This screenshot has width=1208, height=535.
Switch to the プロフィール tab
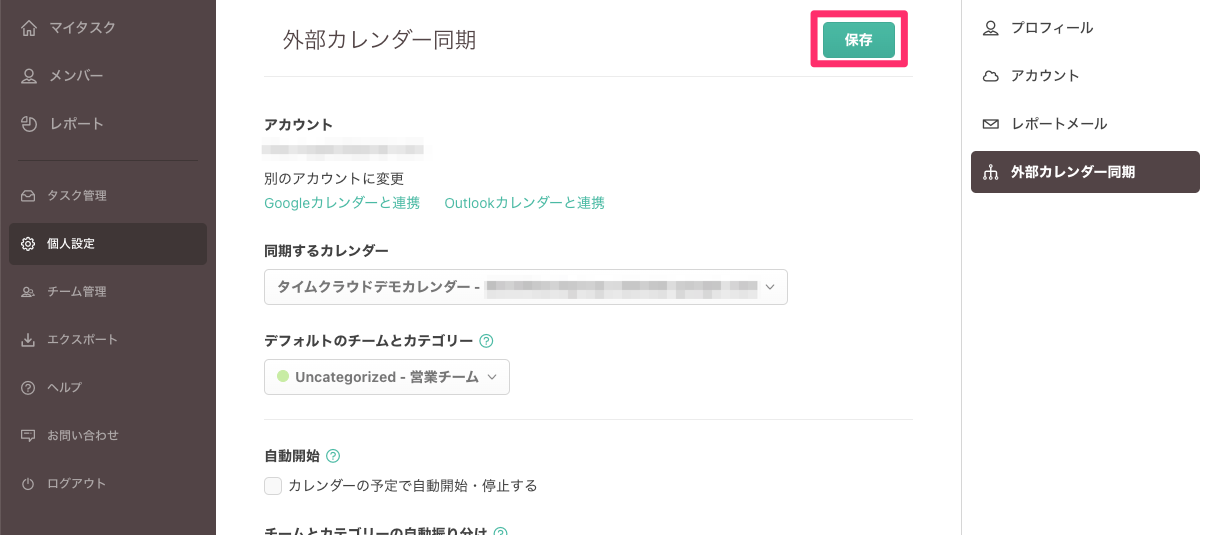(1051, 28)
